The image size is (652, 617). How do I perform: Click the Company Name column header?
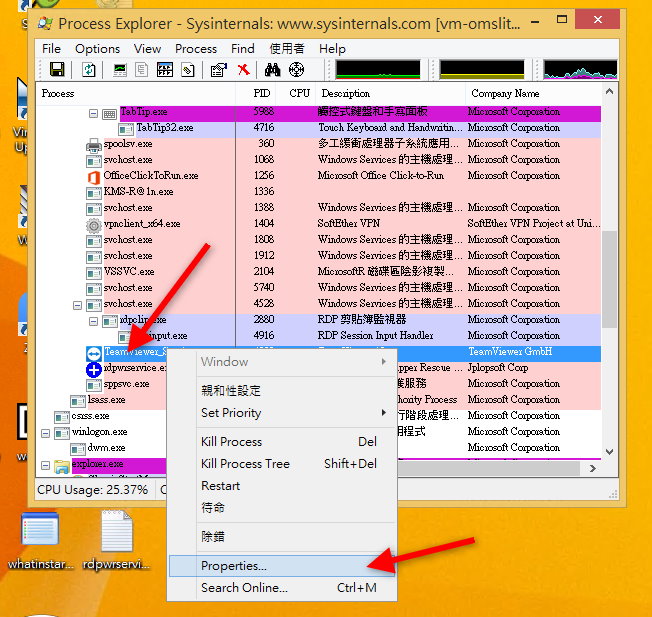(505, 93)
